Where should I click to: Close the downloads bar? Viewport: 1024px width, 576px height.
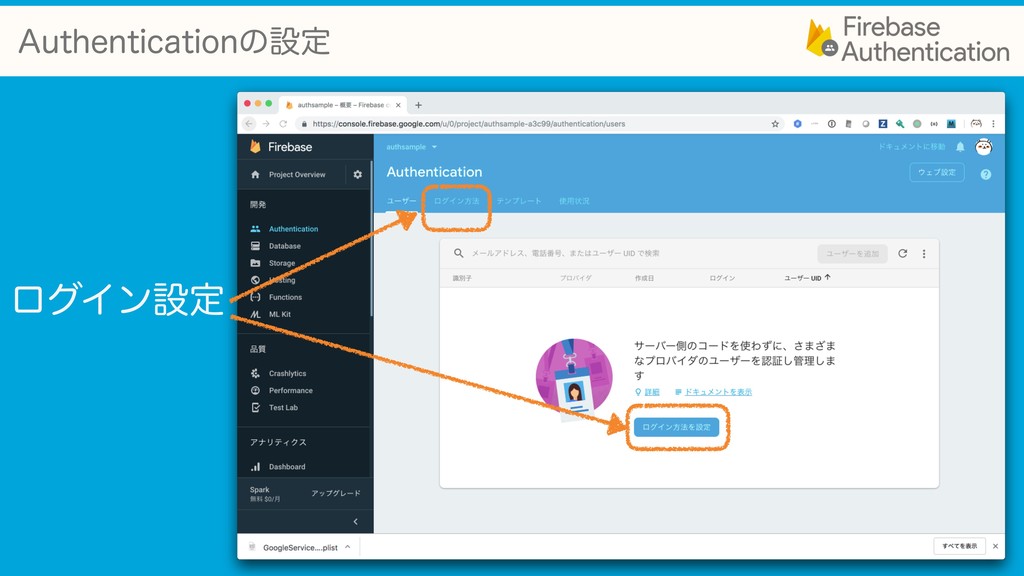click(995, 546)
